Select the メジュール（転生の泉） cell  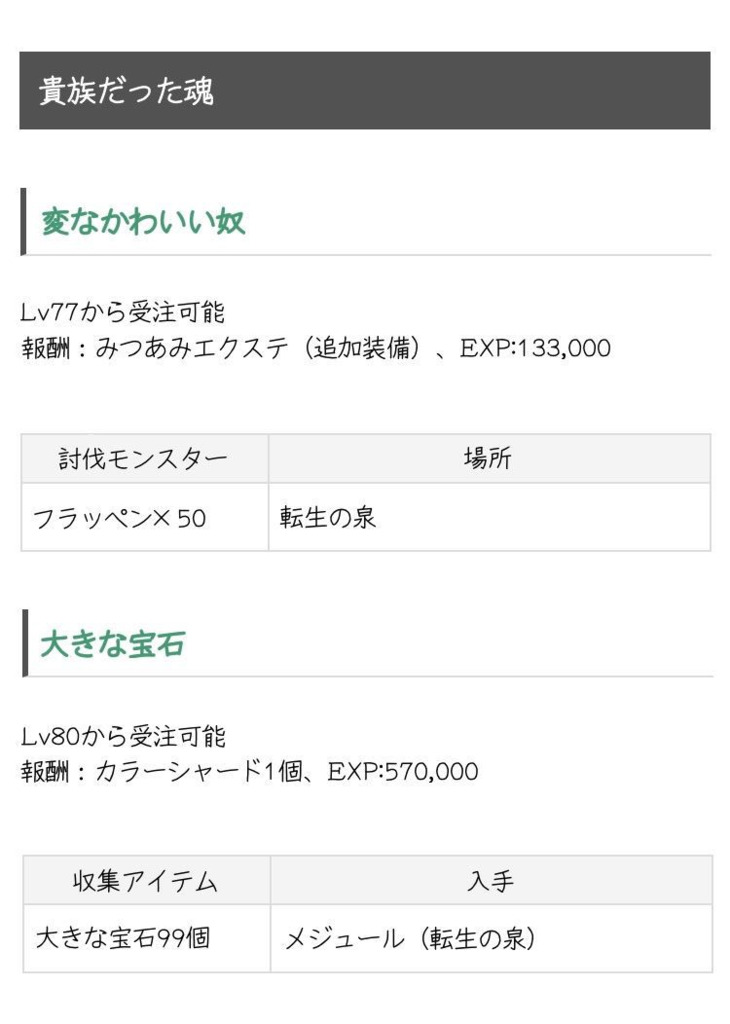click(491, 938)
